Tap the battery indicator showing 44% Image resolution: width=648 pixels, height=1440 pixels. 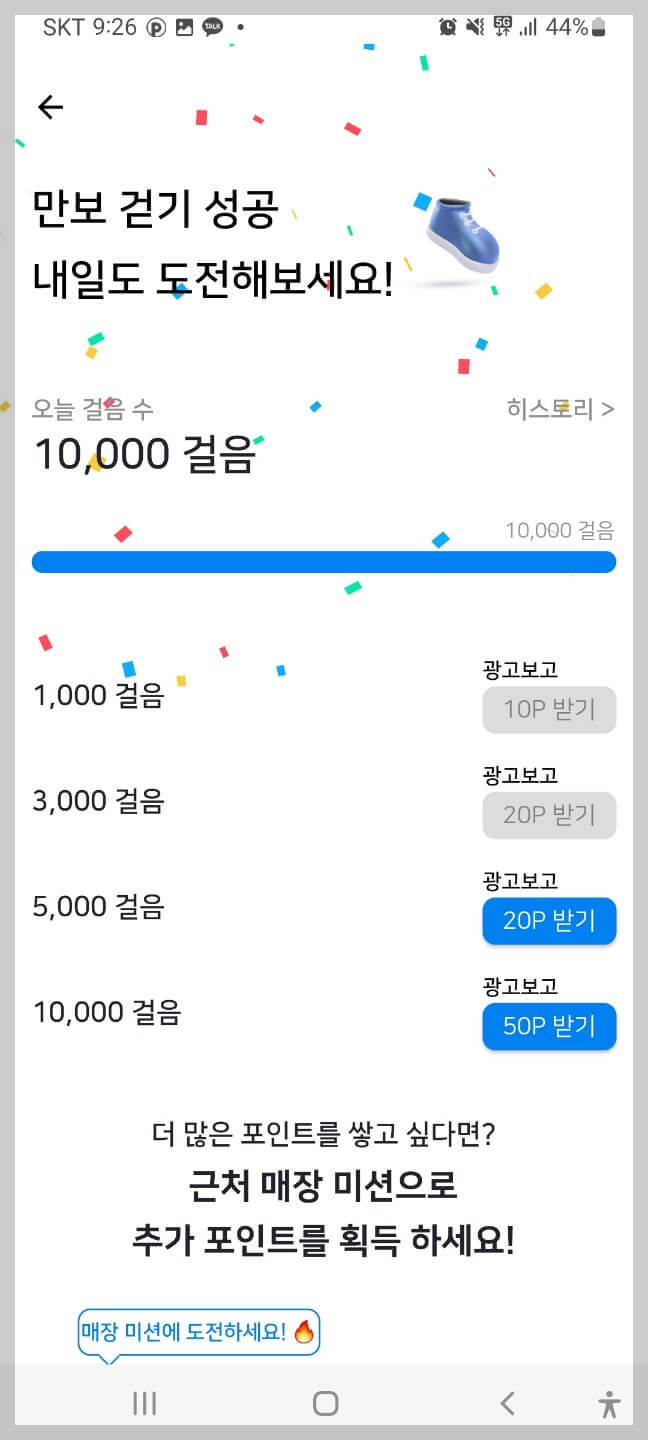[572, 27]
